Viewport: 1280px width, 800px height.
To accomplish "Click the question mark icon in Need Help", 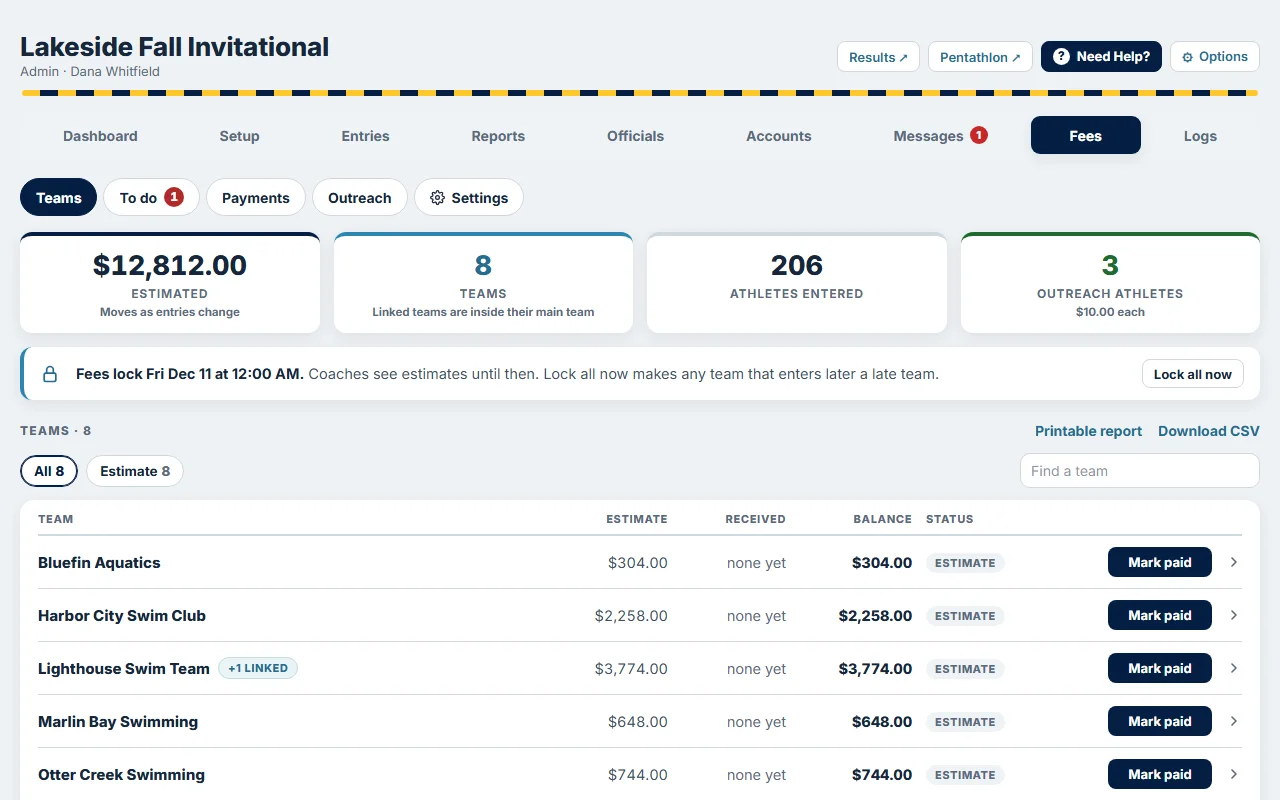I will tap(1061, 57).
